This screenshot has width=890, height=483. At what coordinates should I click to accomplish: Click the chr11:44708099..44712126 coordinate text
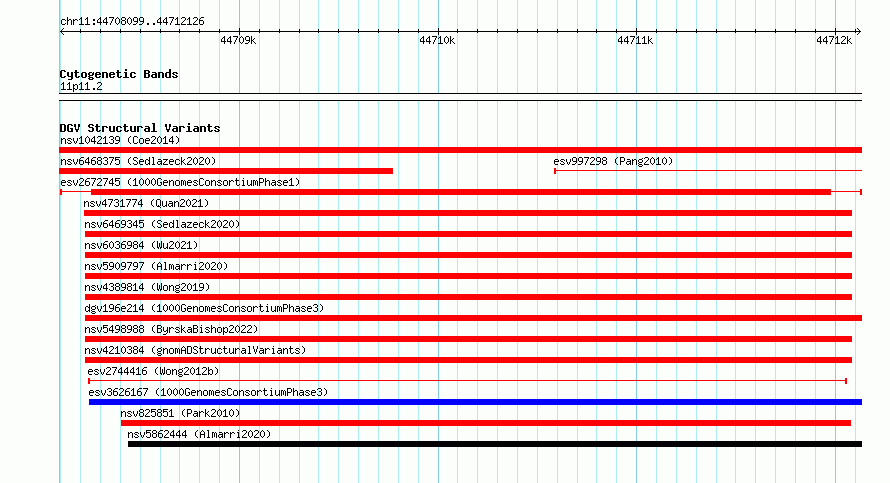132,21
